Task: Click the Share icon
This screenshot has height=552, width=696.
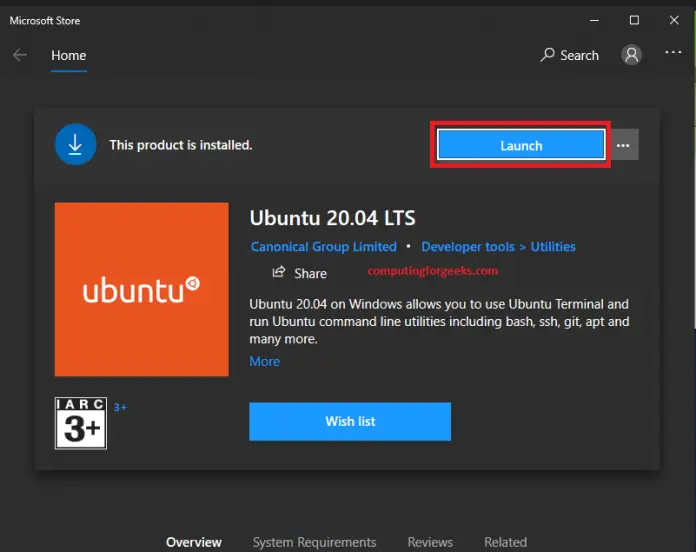Action: 279,273
